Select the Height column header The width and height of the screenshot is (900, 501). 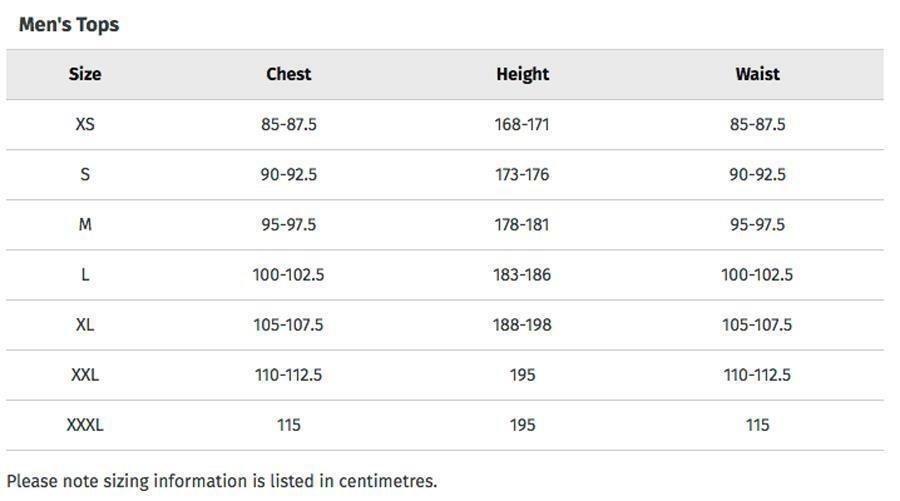[x=522, y=74]
